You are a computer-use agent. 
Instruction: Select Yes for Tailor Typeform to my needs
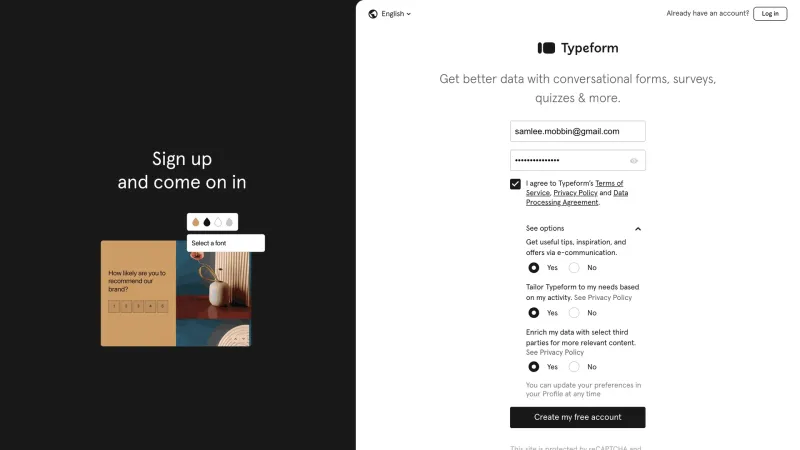click(534, 313)
